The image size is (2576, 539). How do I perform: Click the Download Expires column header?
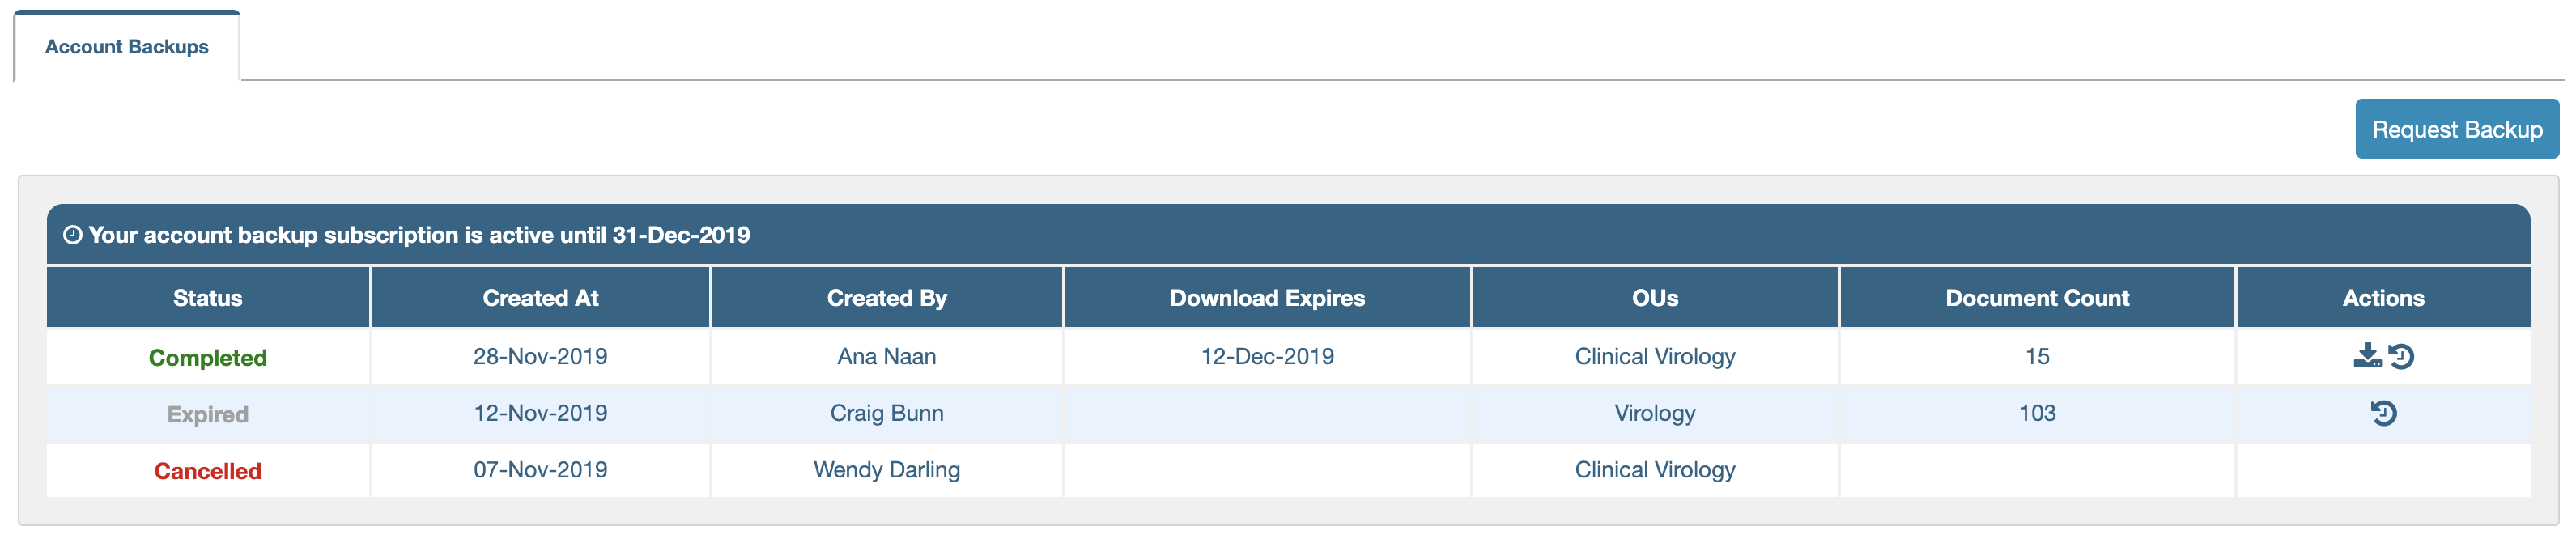pyautogui.click(x=1267, y=298)
